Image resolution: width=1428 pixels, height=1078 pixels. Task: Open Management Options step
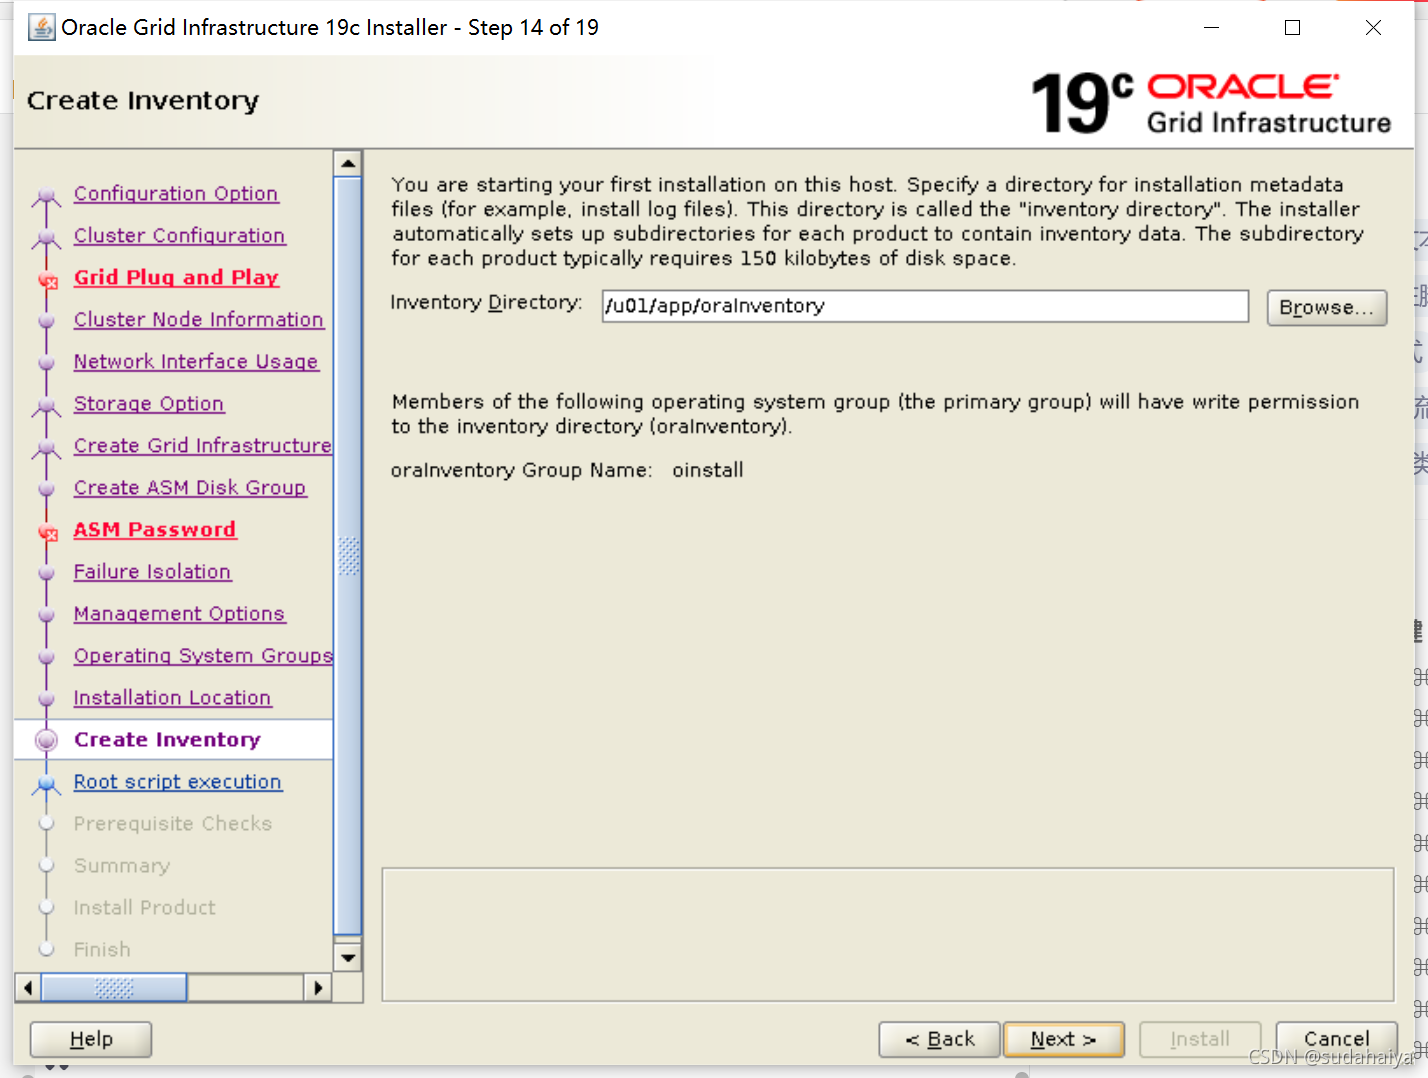coord(180,613)
